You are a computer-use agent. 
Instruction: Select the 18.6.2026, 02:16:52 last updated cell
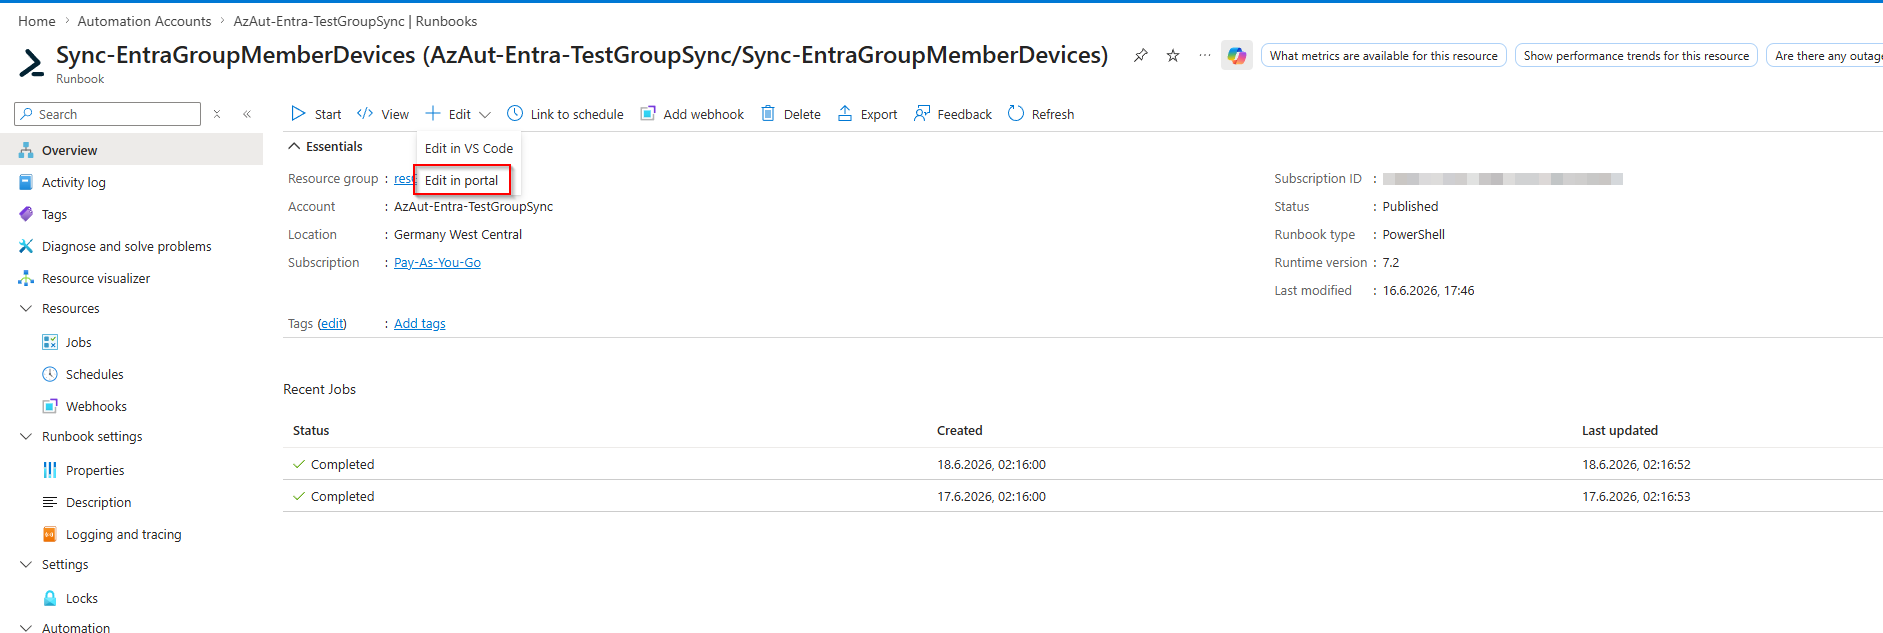tap(1636, 464)
